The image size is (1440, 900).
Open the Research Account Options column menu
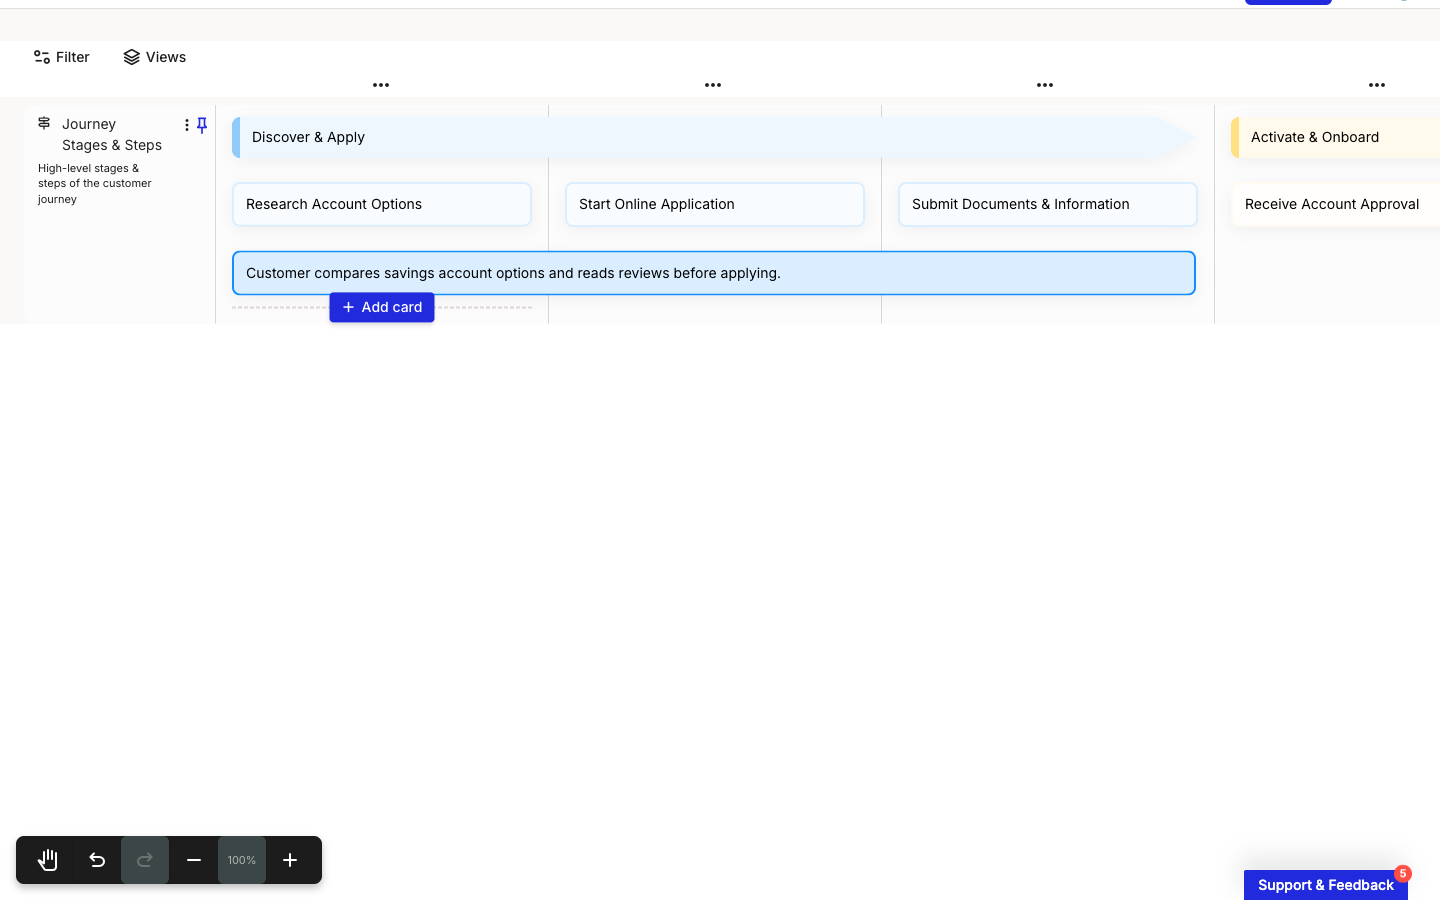point(381,85)
